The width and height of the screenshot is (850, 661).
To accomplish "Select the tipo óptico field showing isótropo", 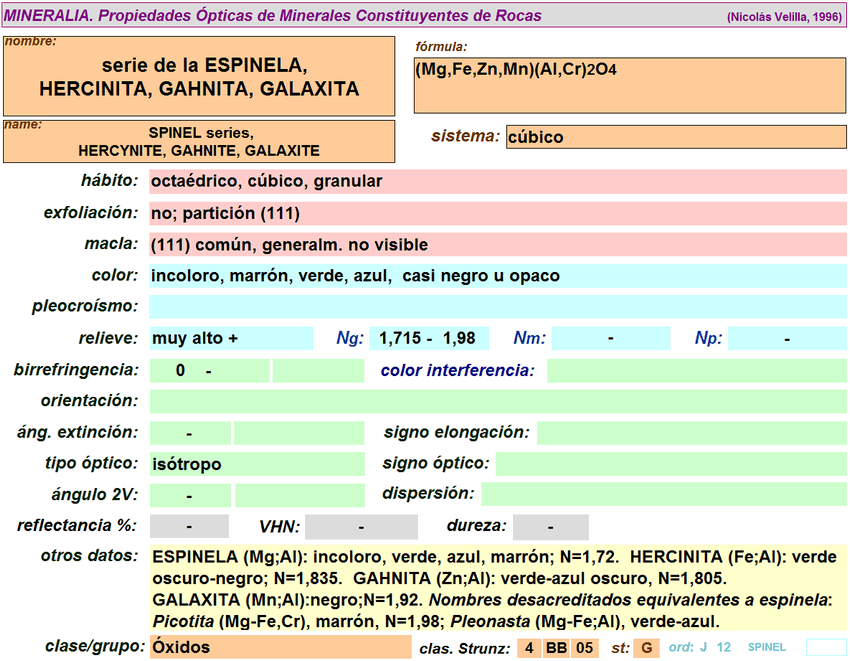I will (x=256, y=464).
